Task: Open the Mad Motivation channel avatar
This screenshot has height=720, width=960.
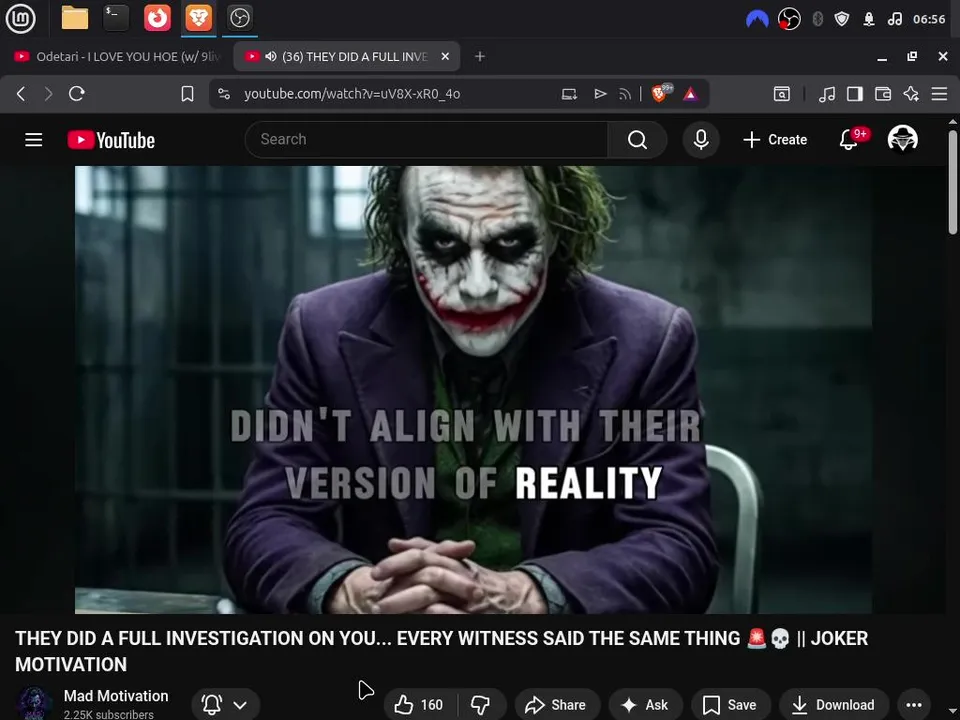Action: (x=34, y=703)
